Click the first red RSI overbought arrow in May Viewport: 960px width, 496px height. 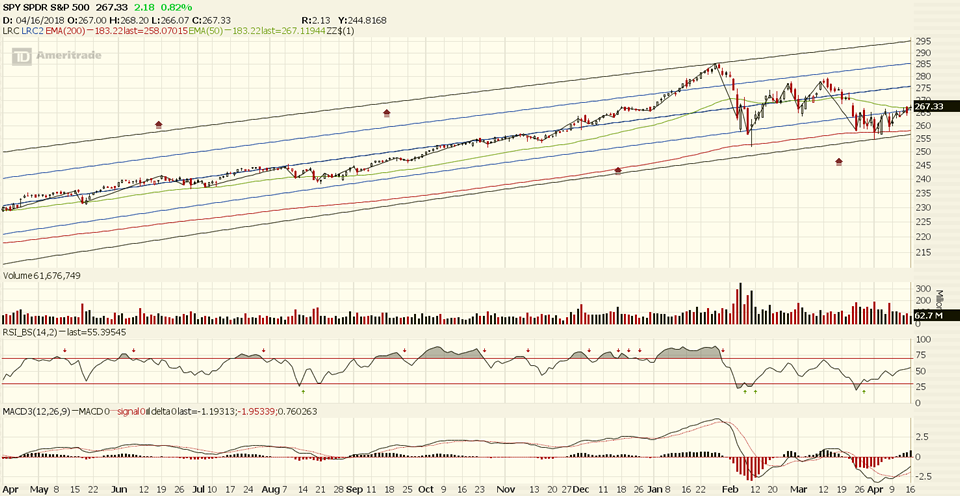[x=64, y=351]
